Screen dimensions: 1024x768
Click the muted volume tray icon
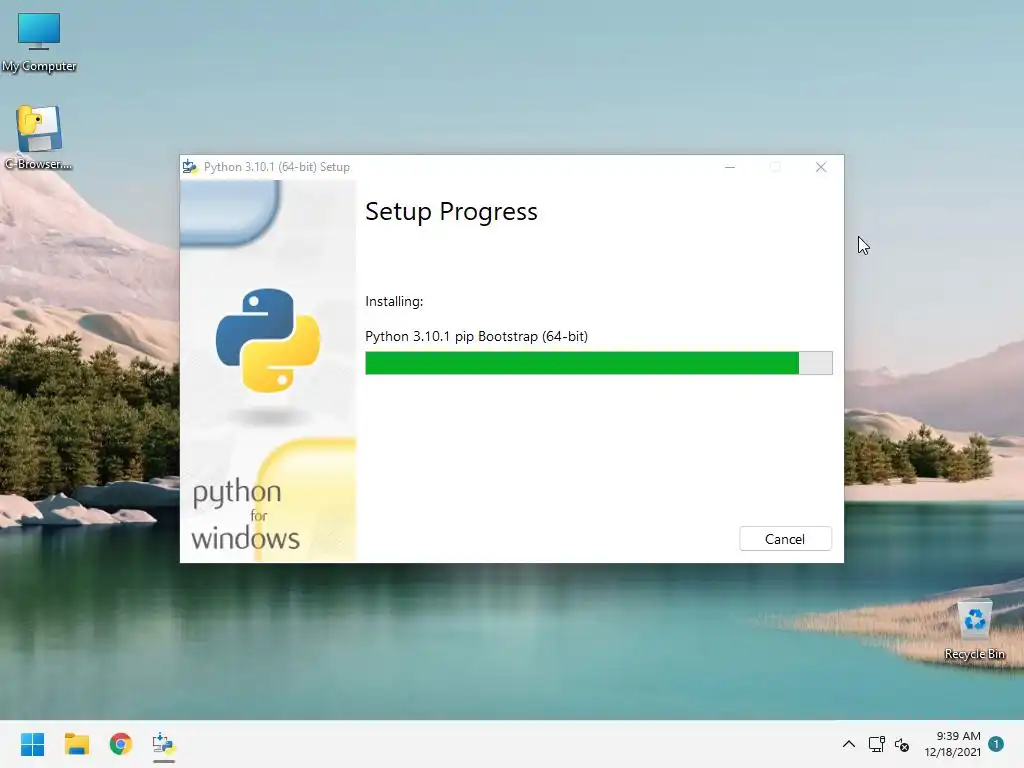pyautogui.click(x=902, y=744)
